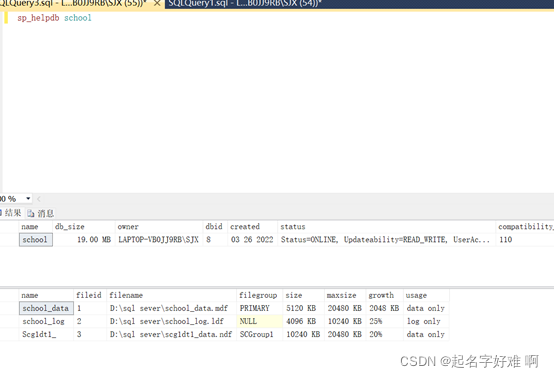Select the 4096 KB size cell
The width and height of the screenshot is (554, 378).
tap(303, 321)
